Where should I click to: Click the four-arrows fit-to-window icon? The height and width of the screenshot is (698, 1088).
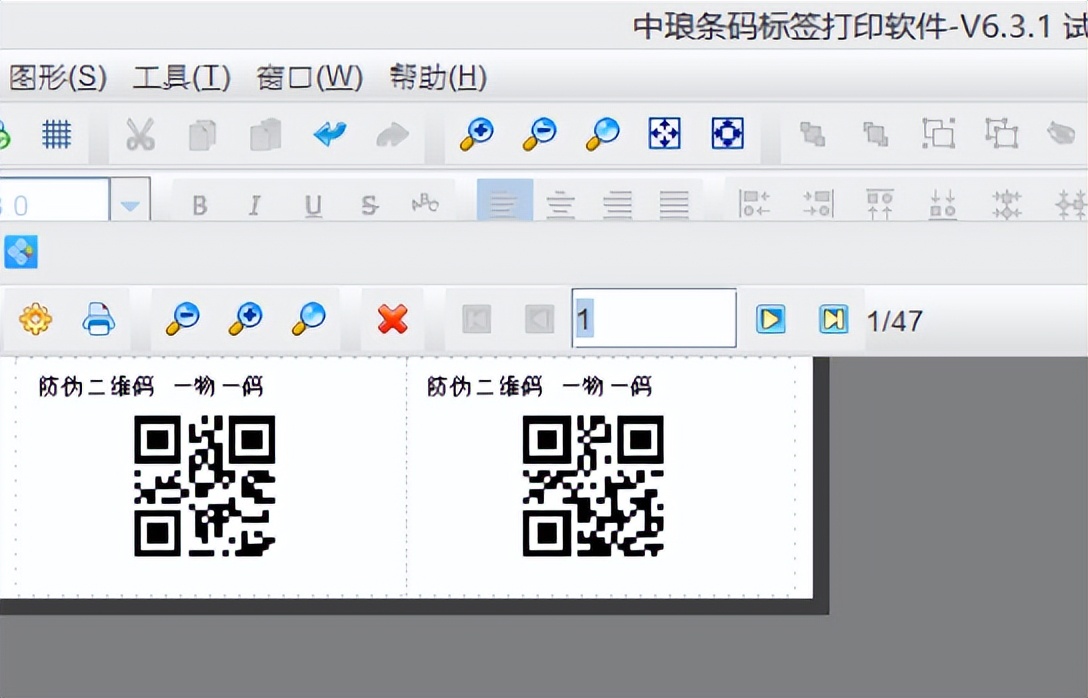[665, 133]
